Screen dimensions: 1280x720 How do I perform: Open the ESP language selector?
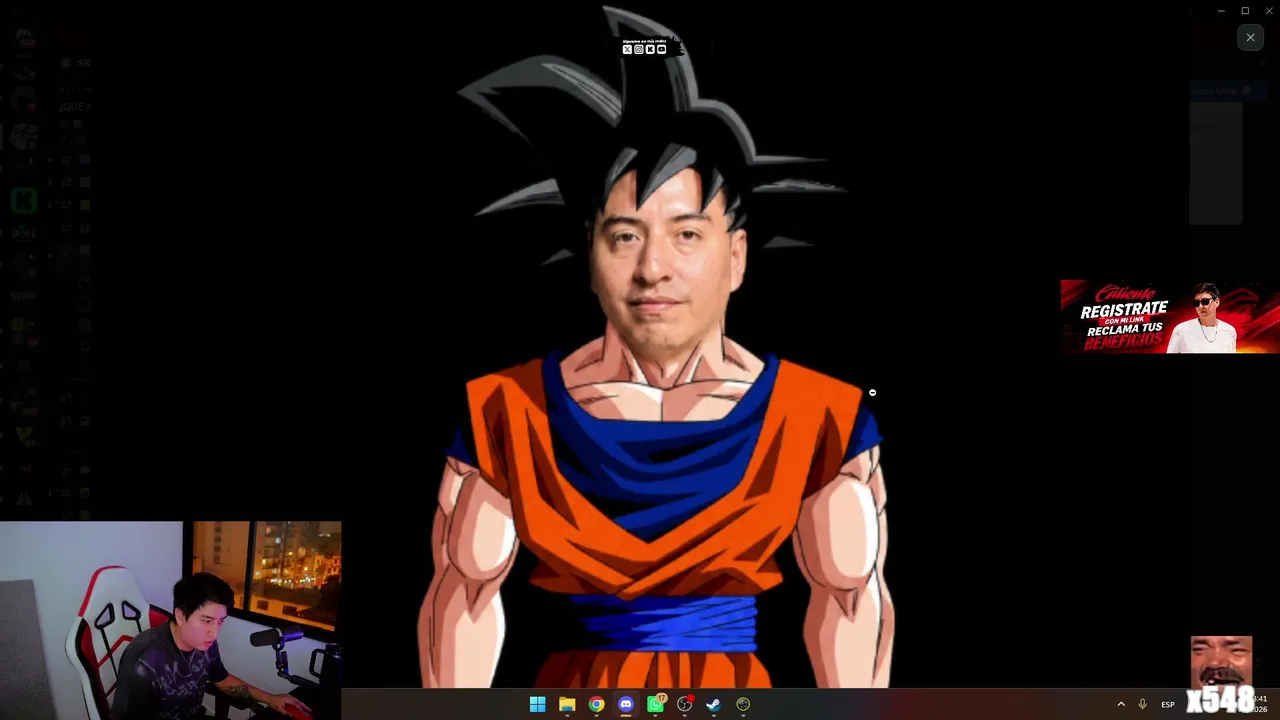[1167, 704]
